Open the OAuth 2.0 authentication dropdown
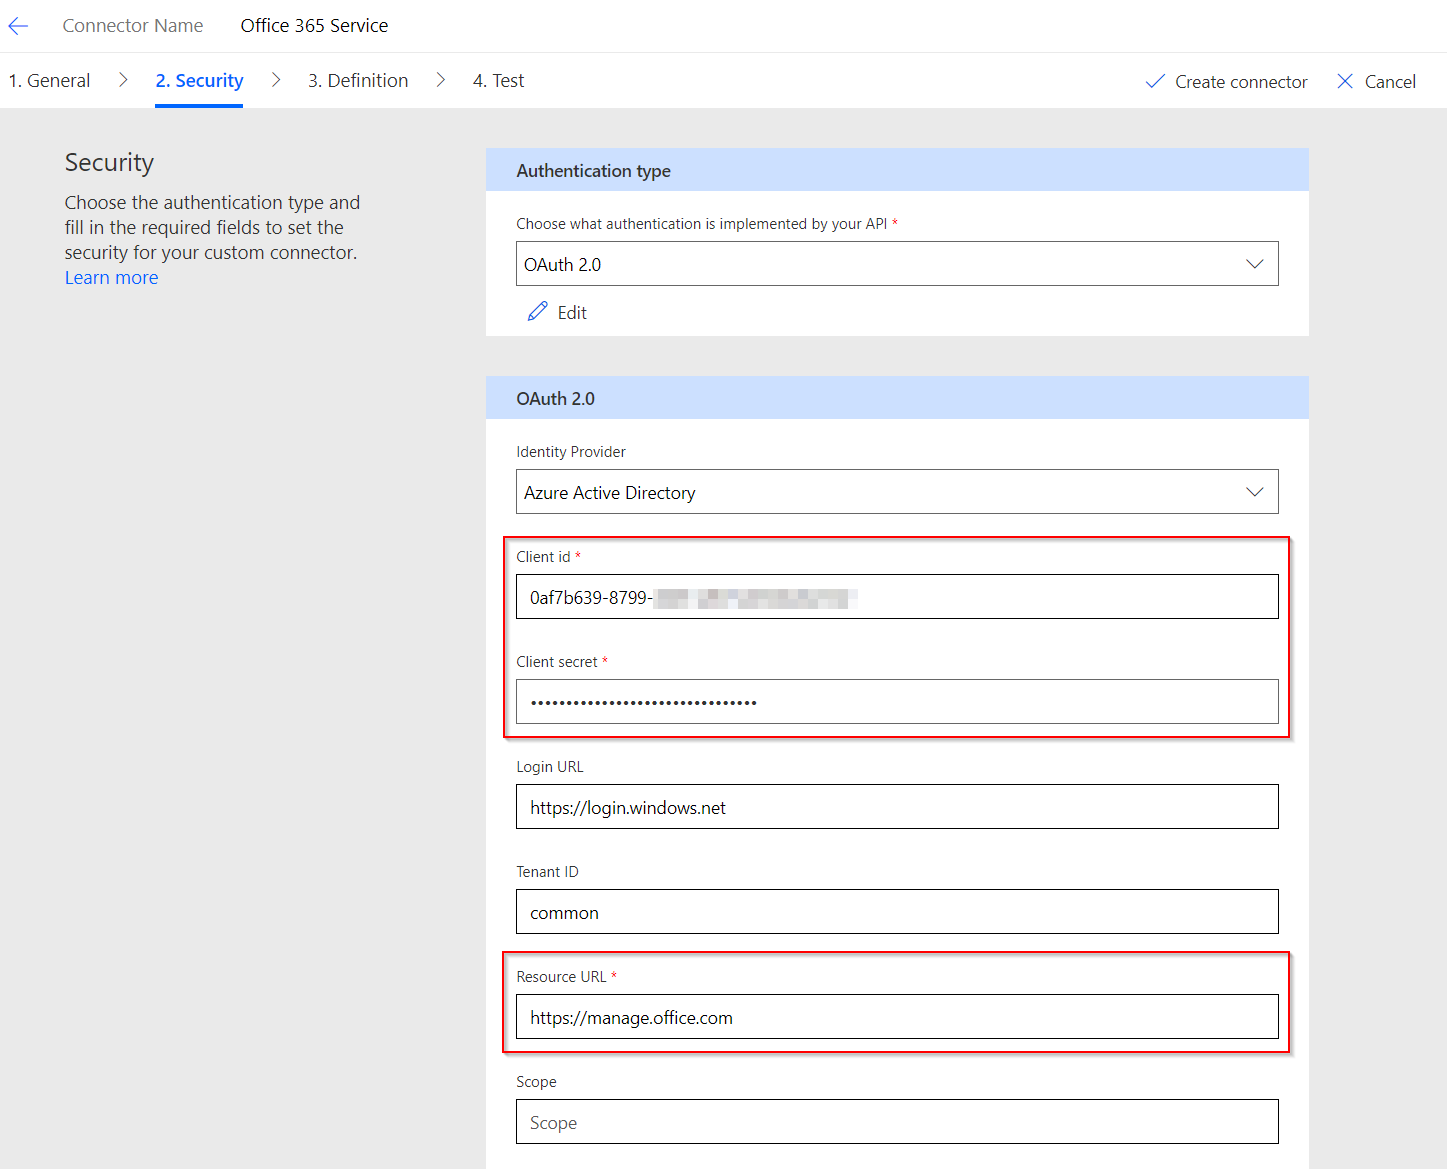1447x1169 pixels. click(897, 264)
